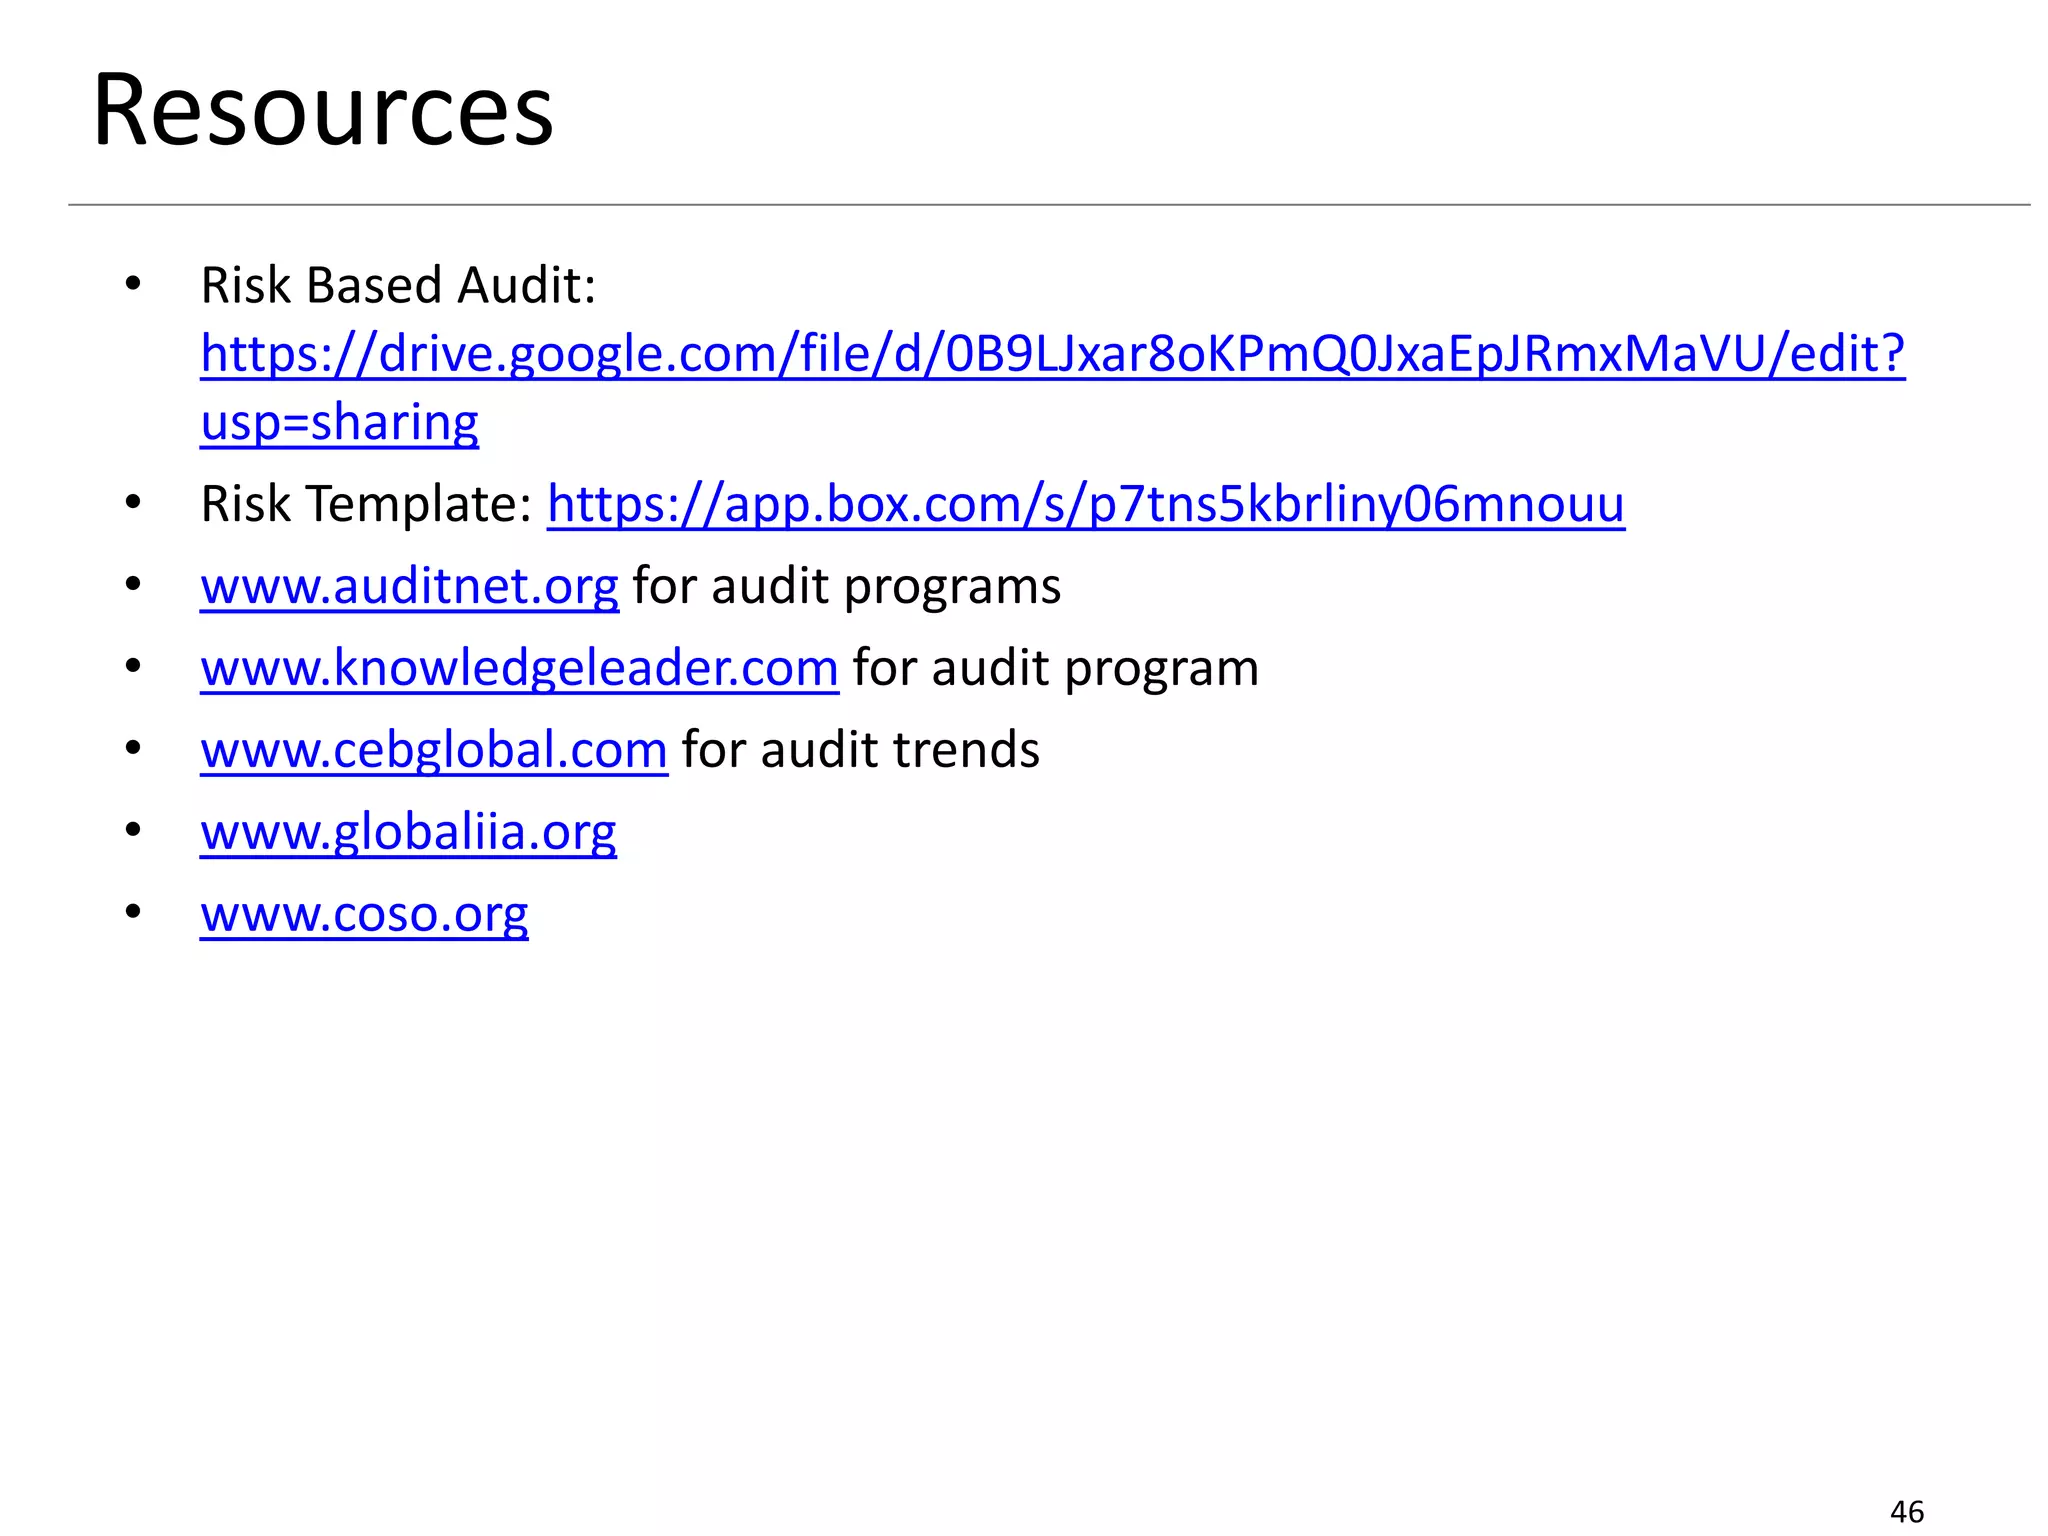Click the slide number 46
Image resolution: width=2048 pixels, height=1536 pixels.
[1907, 1511]
